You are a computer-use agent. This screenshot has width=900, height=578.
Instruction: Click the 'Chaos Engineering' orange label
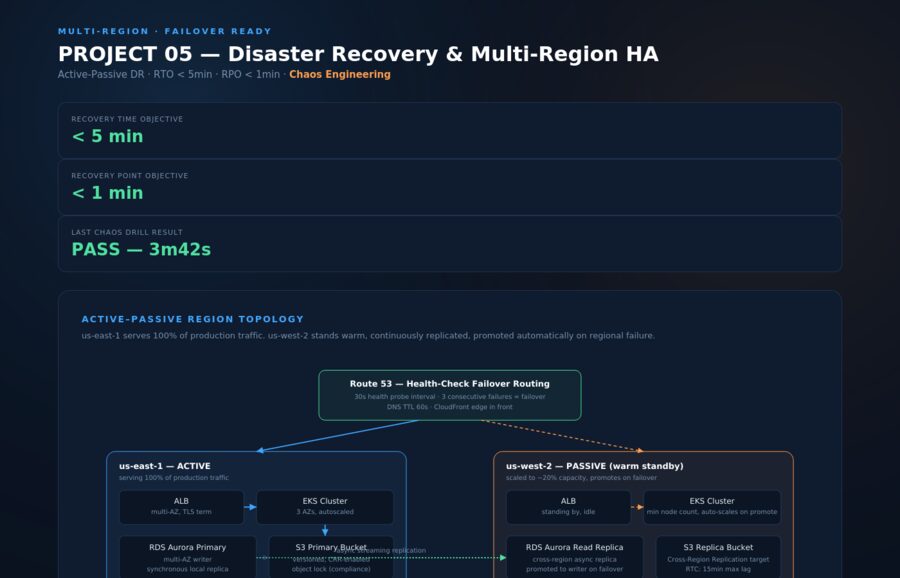[x=340, y=74]
